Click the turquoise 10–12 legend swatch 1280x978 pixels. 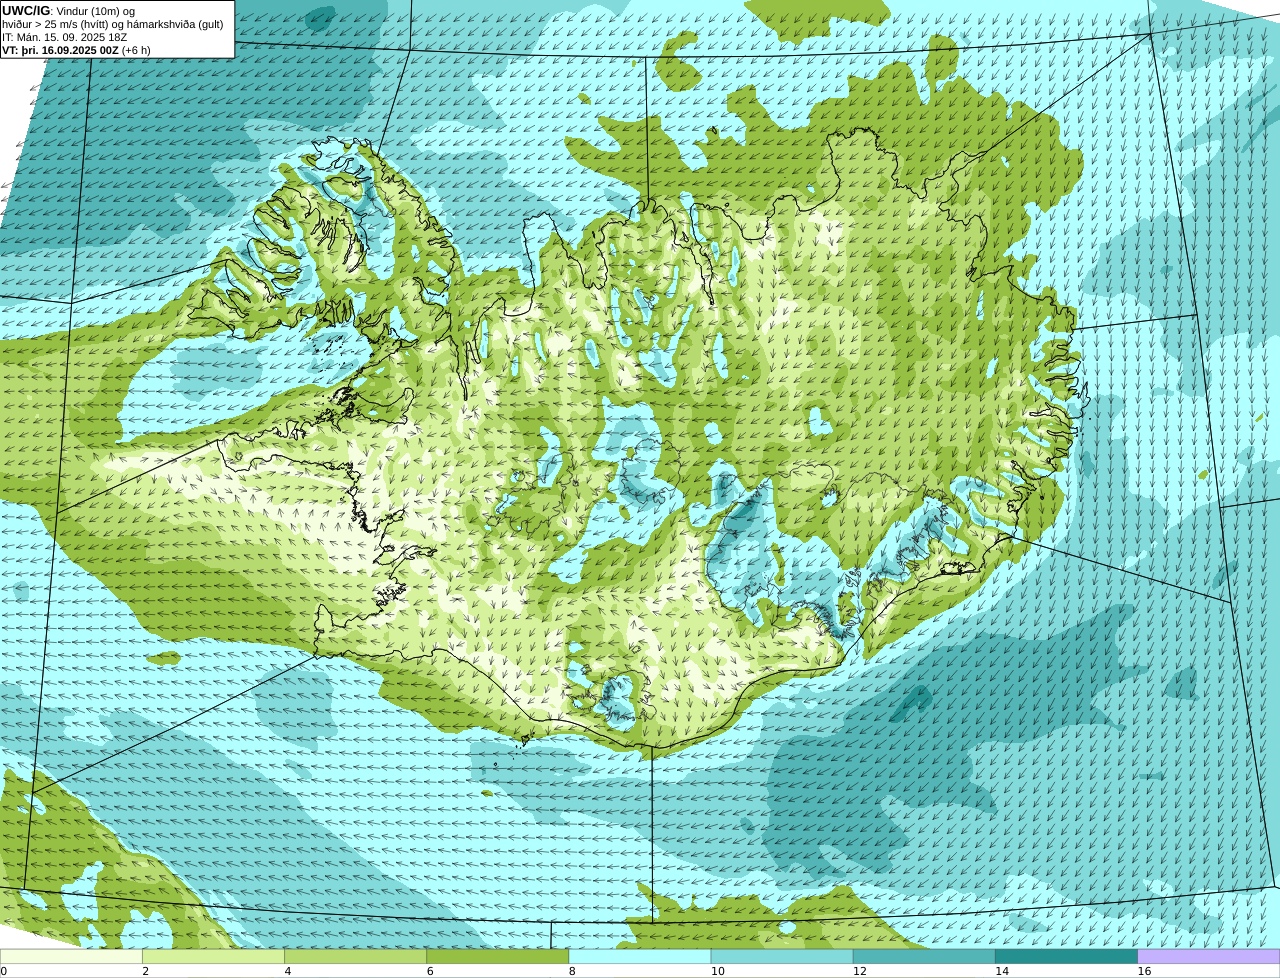point(782,957)
